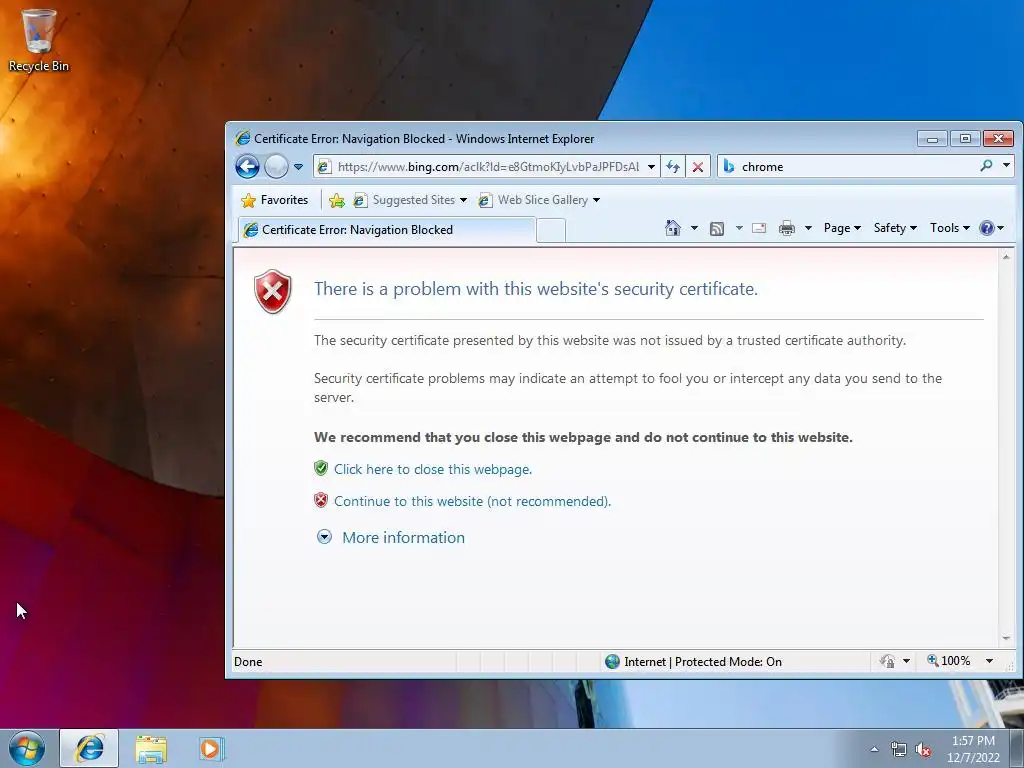
Task: Click Add to Favorites Bar star icon
Action: click(x=337, y=200)
